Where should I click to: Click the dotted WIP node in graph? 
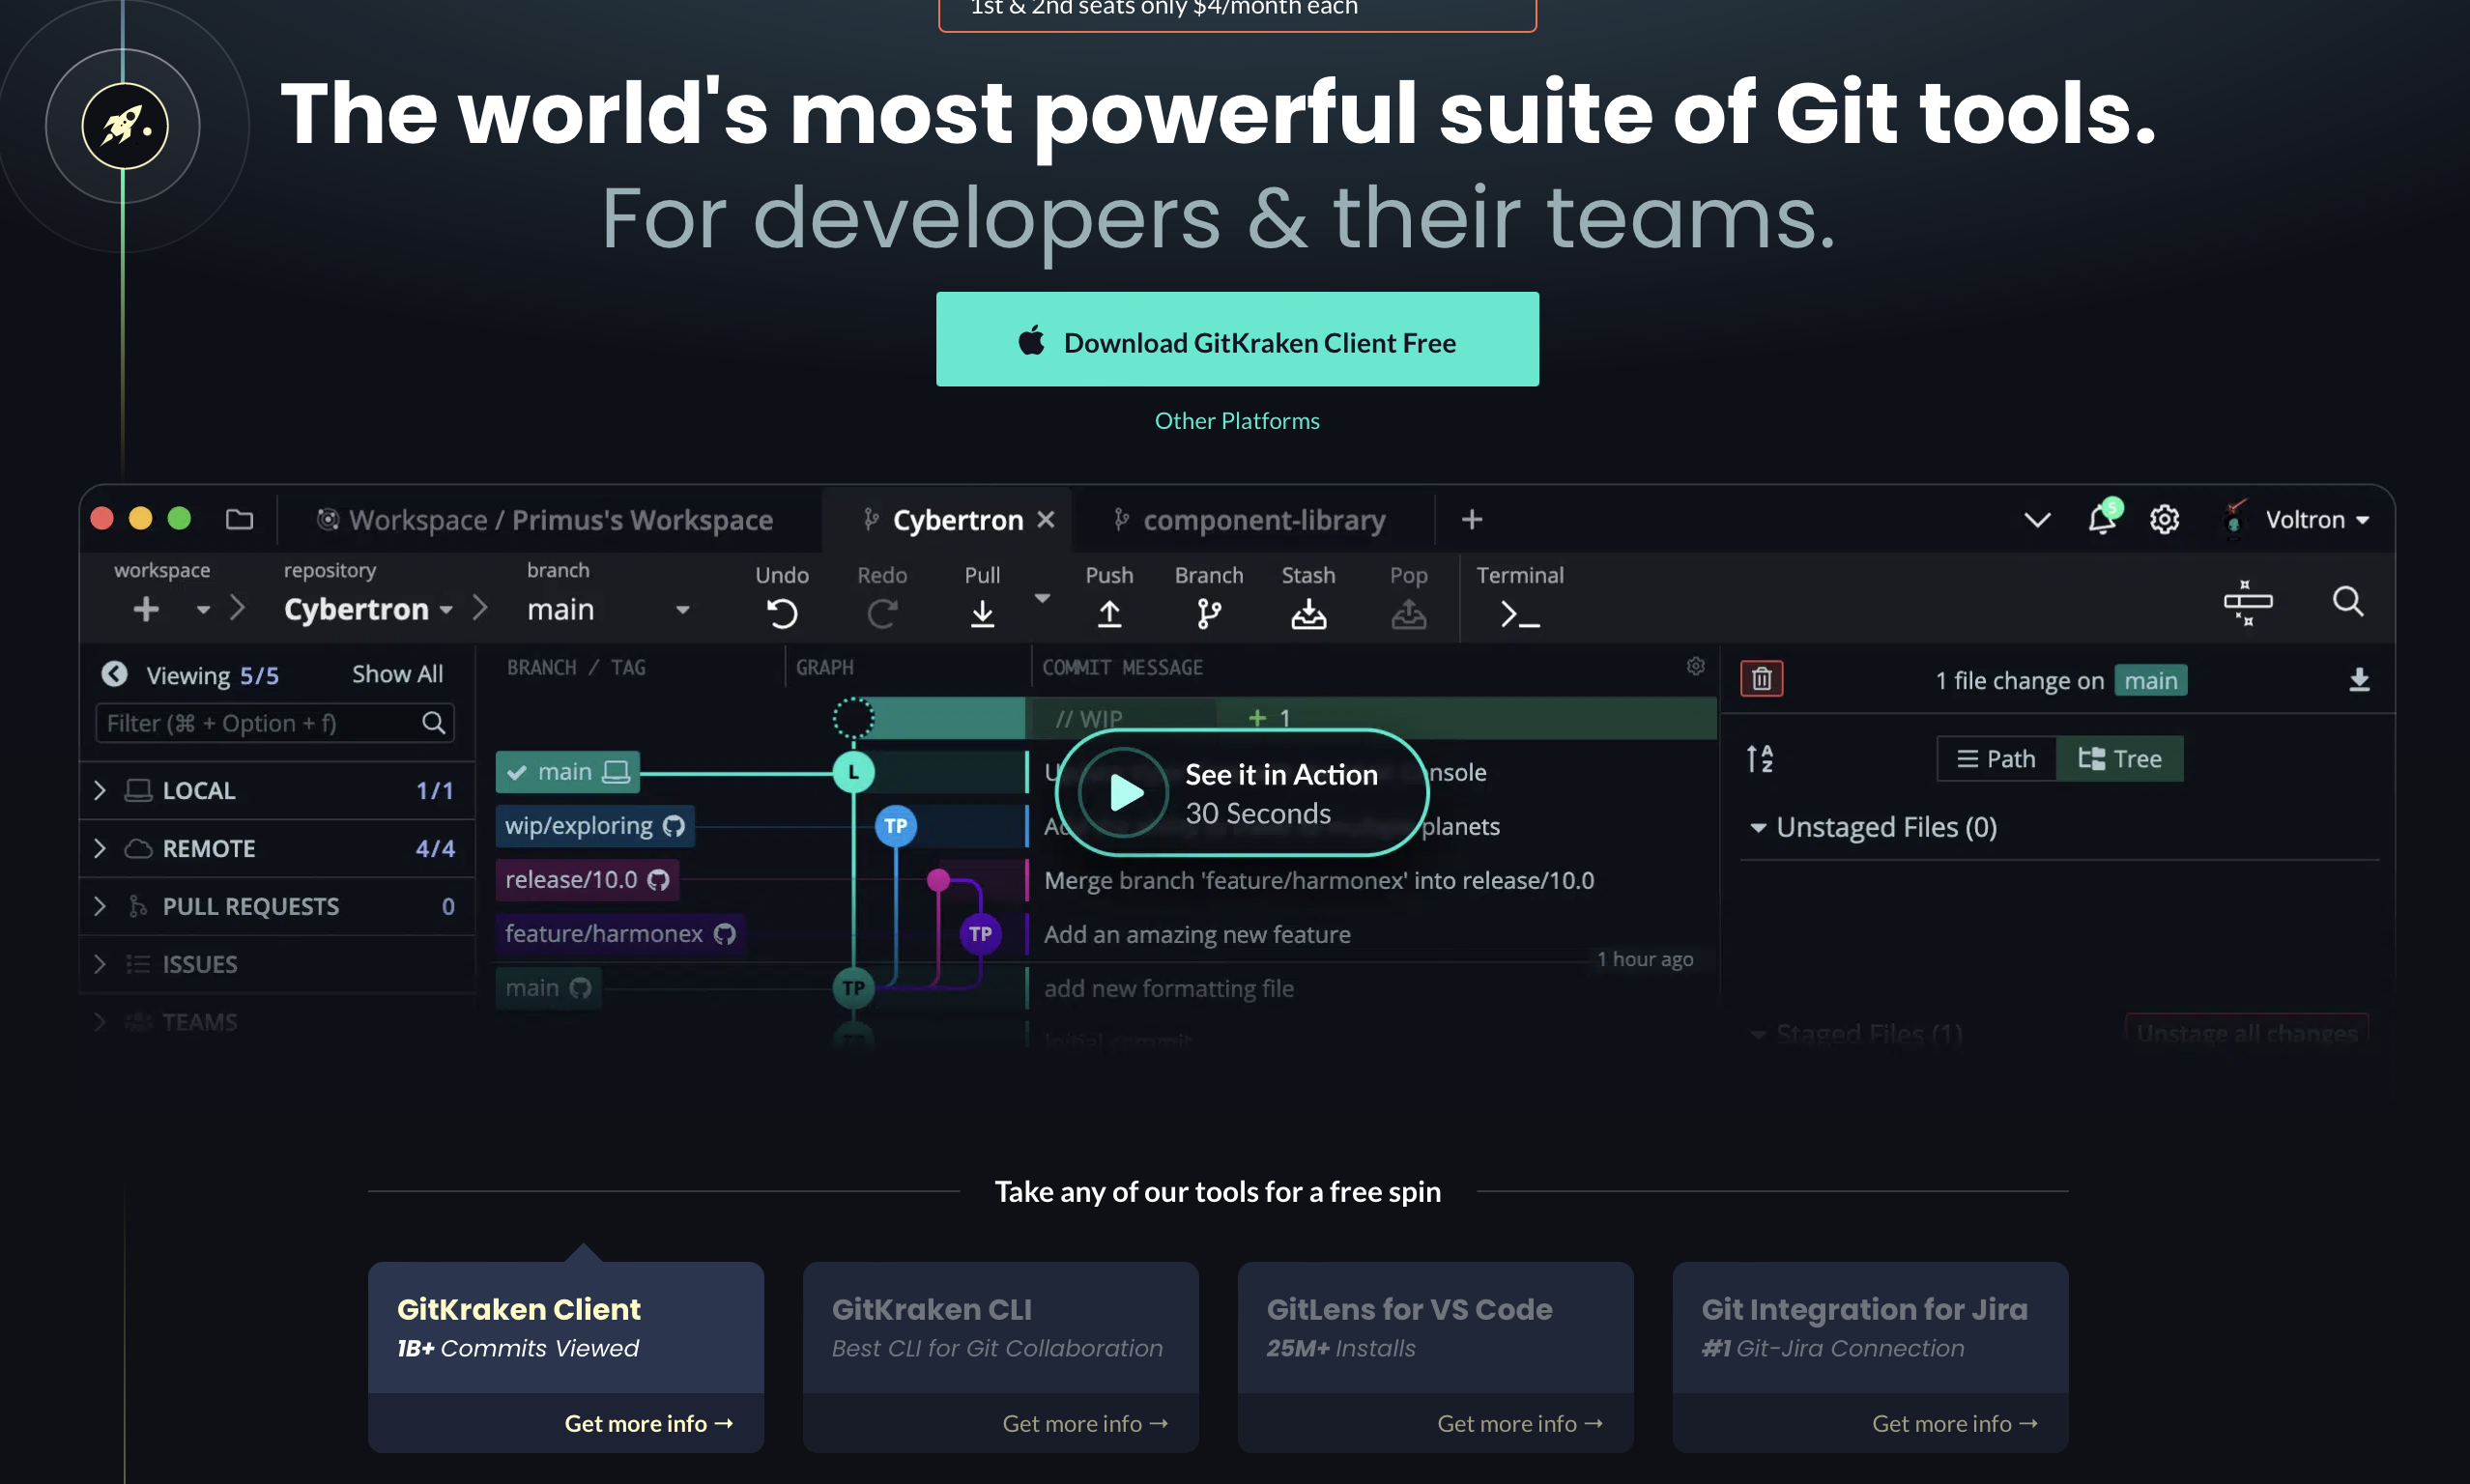click(853, 717)
